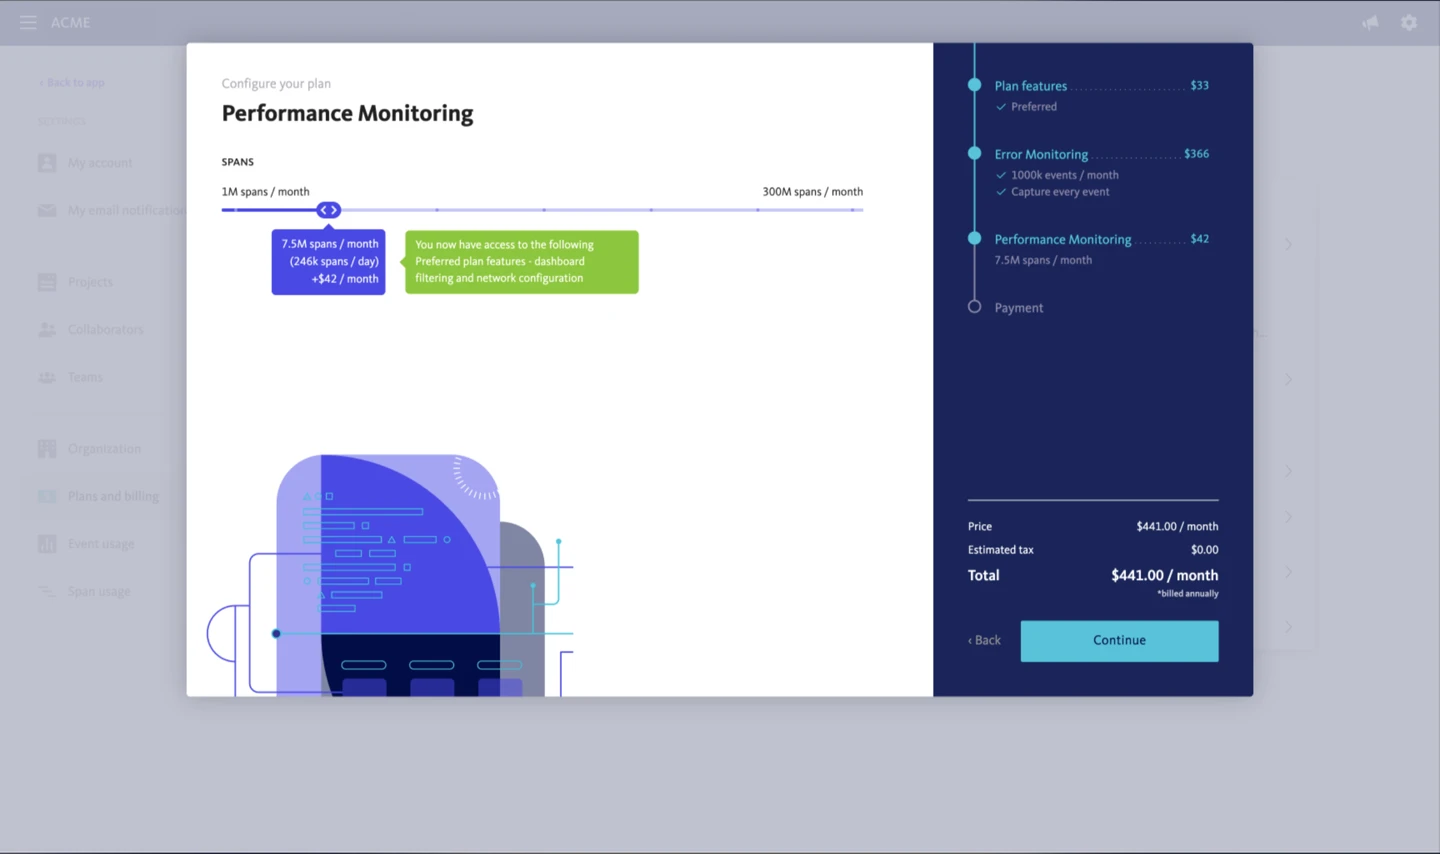Screen dimensions: 1440x854
Task: Click the Span usage icon
Action: [x=47, y=591]
